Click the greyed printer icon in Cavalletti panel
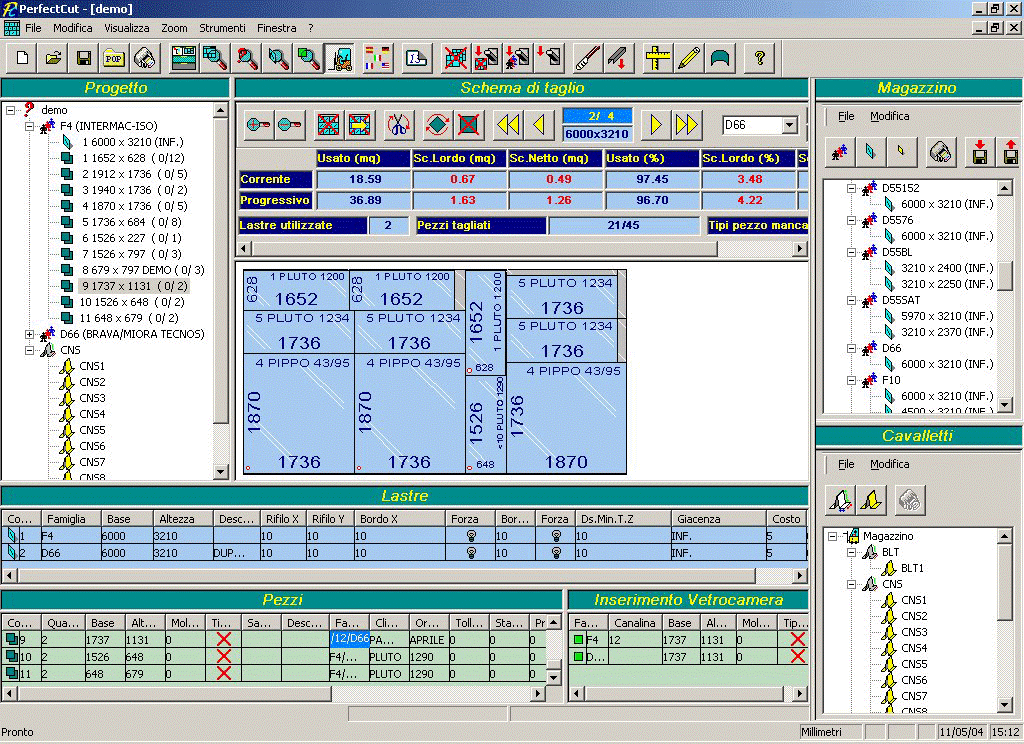1024x744 pixels. [x=909, y=500]
